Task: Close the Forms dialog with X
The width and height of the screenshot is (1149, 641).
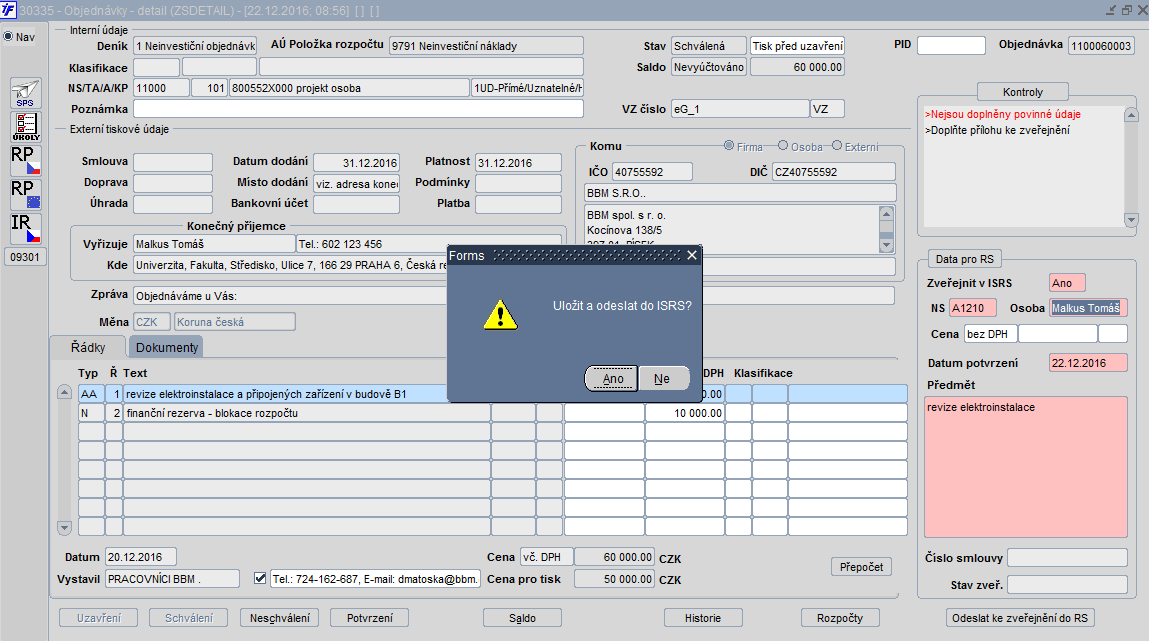Action: pyautogui.click(x=691, y=256)
